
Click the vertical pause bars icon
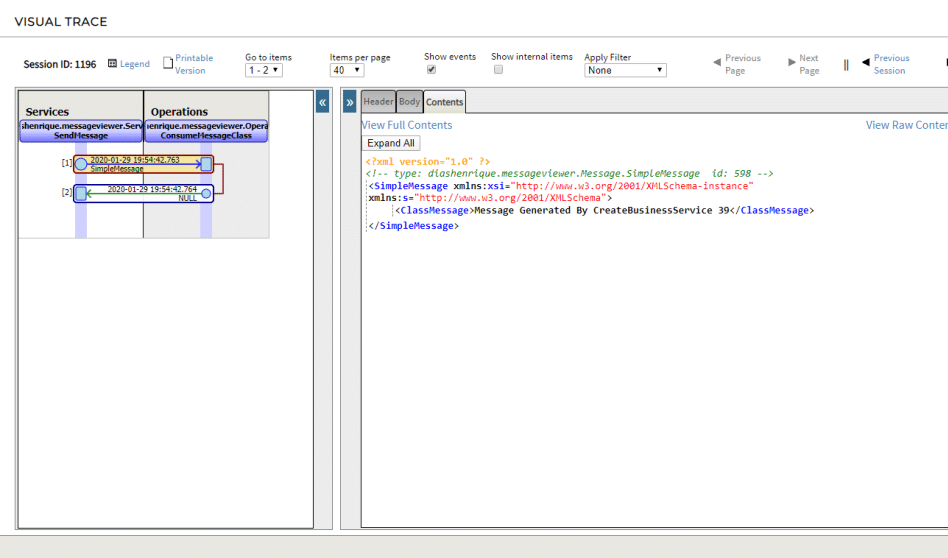coord(846,65)
